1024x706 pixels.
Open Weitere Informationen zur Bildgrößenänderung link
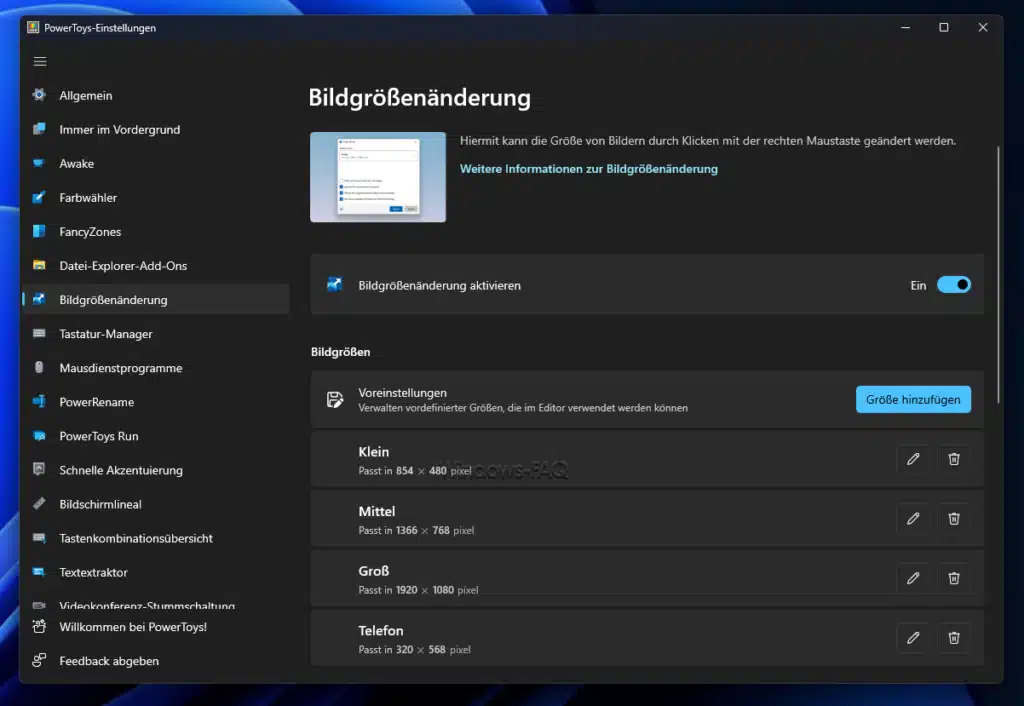tap(588, 168)
